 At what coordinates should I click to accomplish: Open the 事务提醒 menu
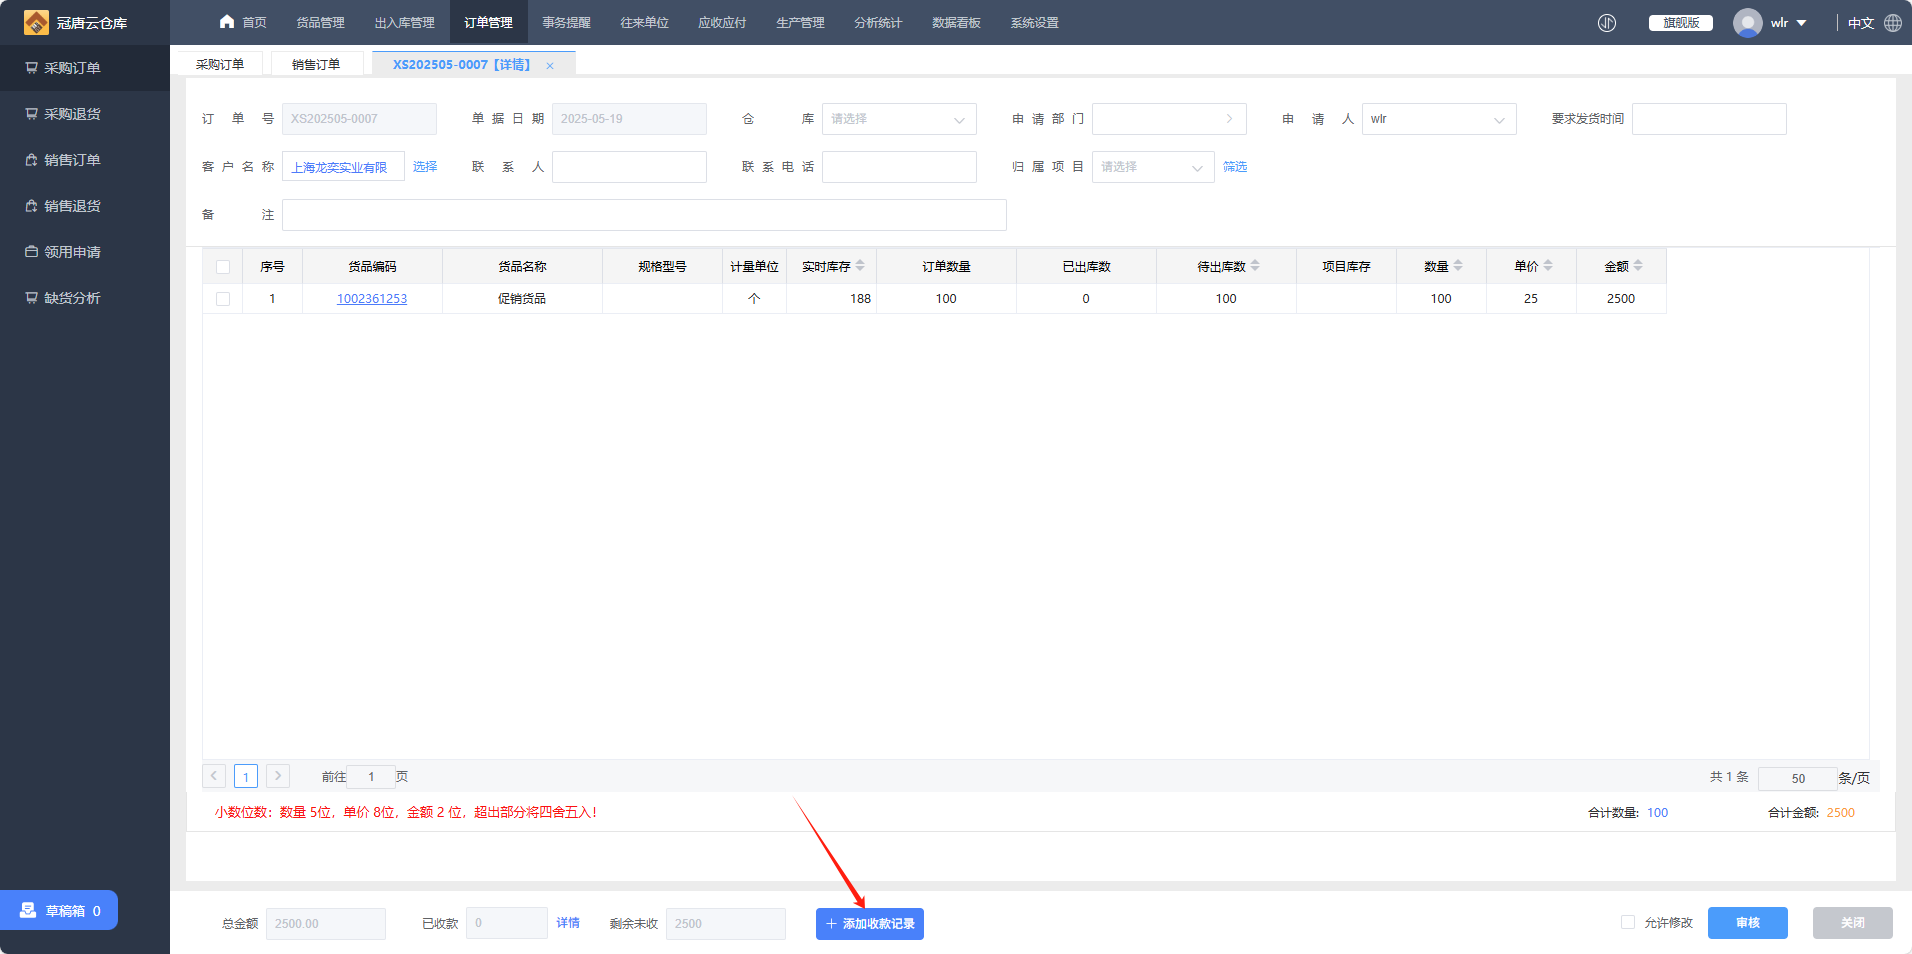[x=566, y=22]
